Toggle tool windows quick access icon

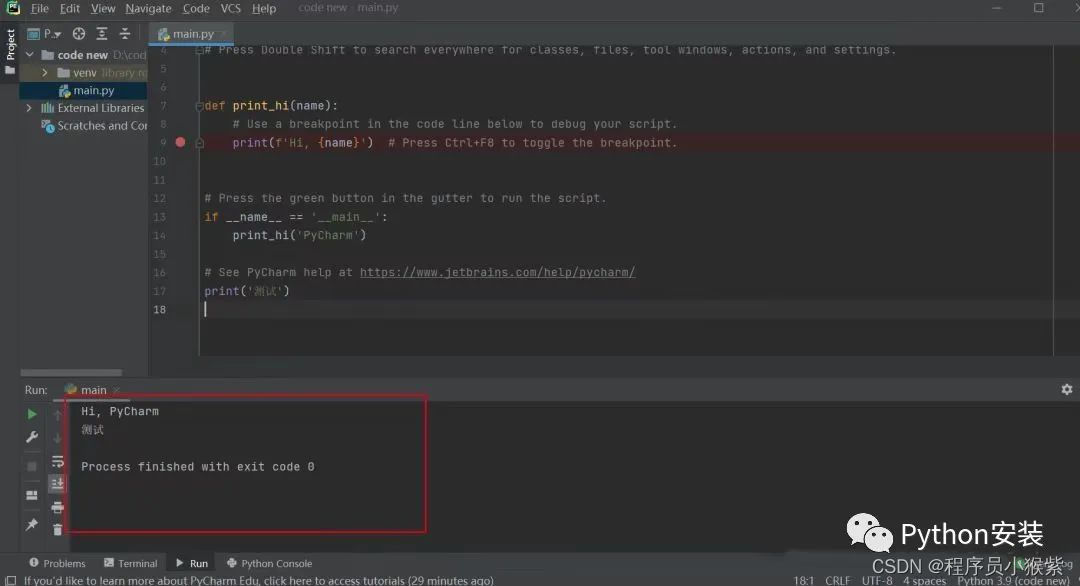coord(10,580)
